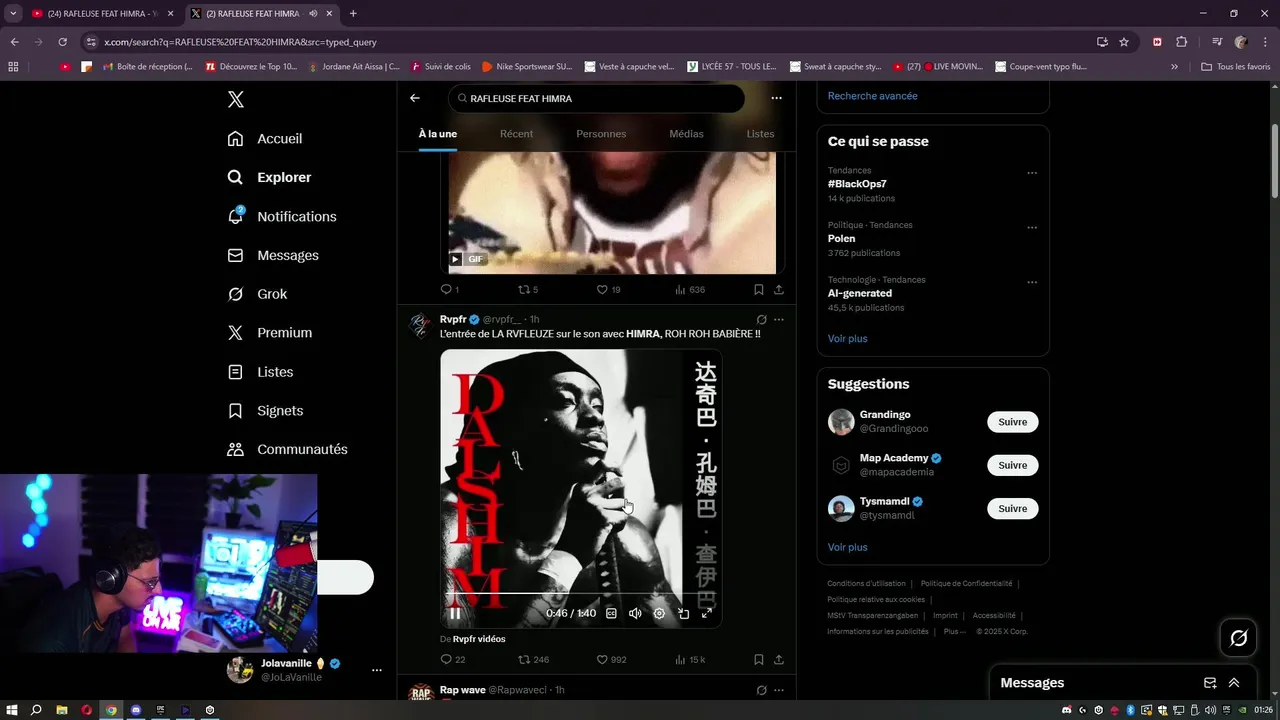This screenshot has height=720, width=1280.
Task: Expand the video to fullscreen
Action: coord(707,613)
